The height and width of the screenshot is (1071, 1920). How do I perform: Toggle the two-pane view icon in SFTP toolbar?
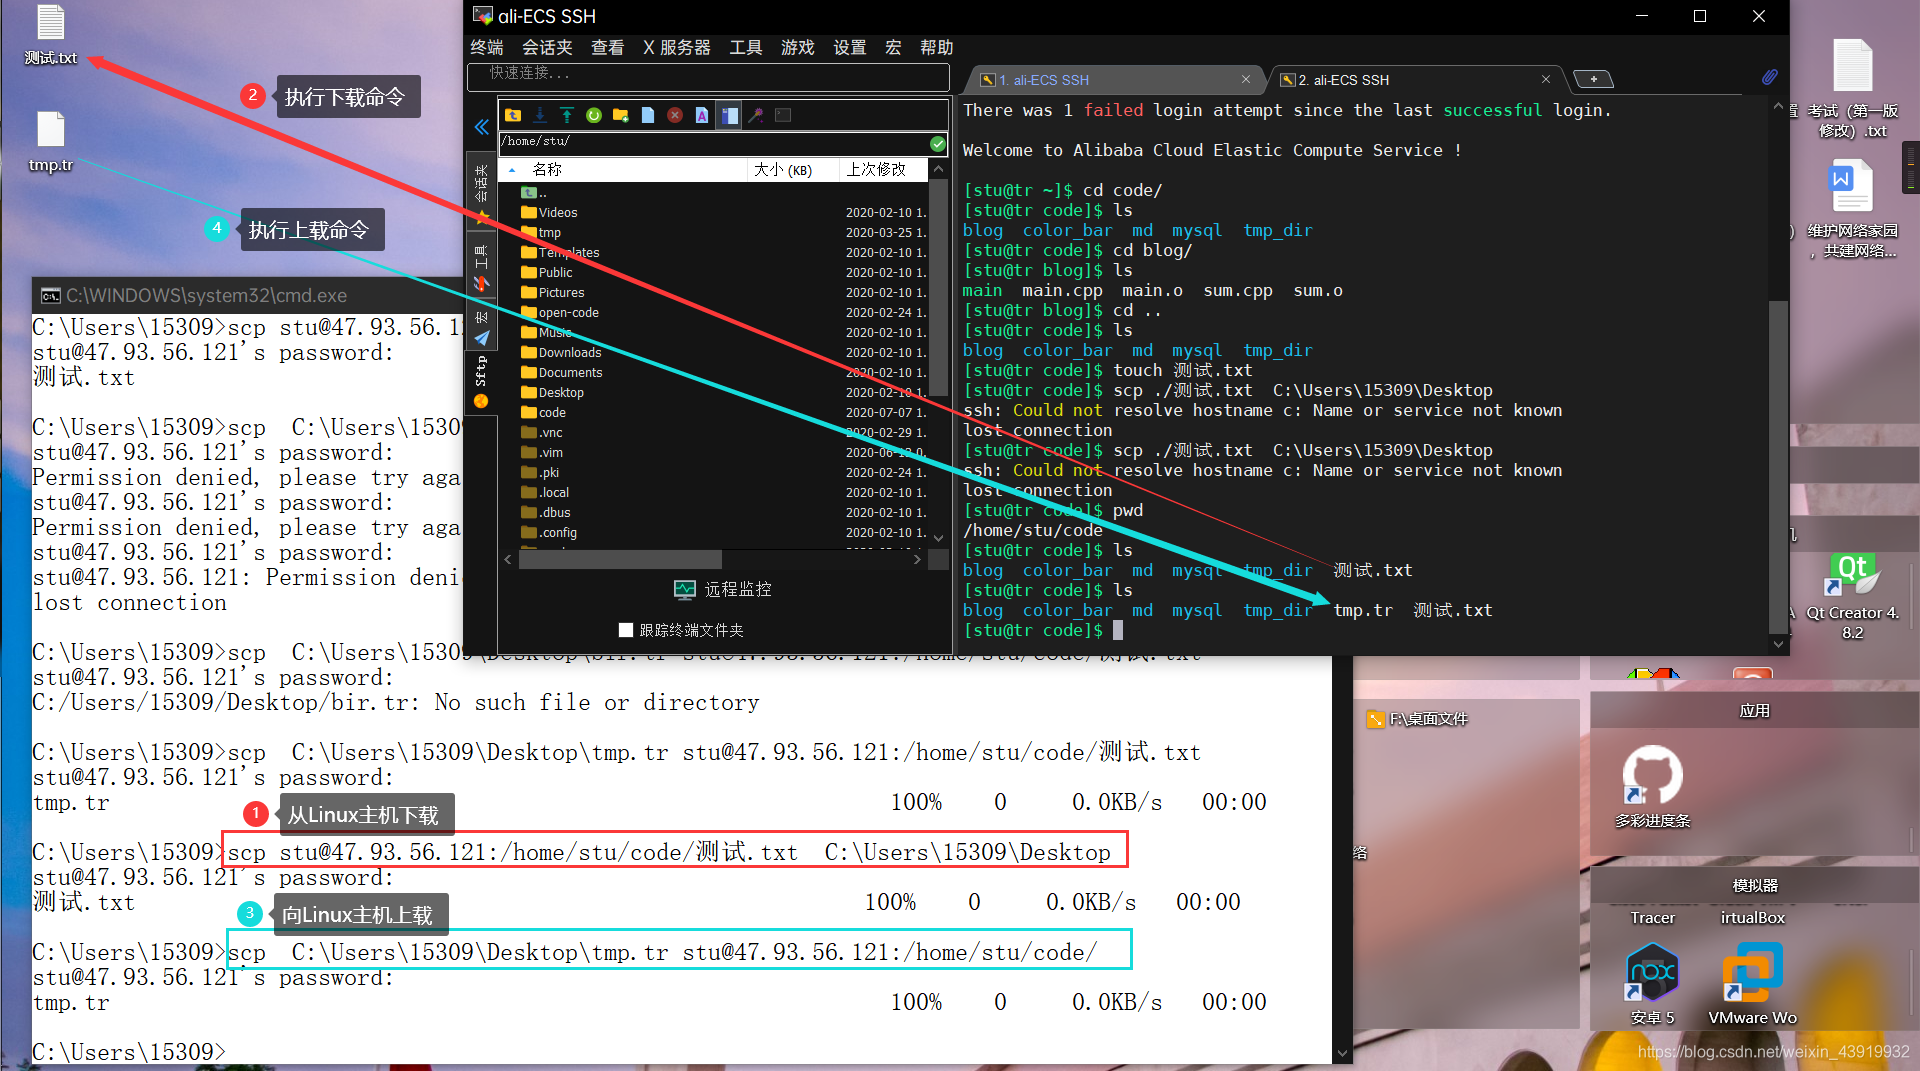tap(729, 115)
